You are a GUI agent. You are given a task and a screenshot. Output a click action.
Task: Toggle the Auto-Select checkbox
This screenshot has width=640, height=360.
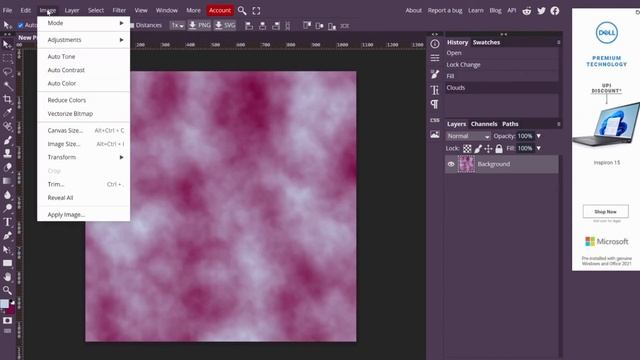20,25
